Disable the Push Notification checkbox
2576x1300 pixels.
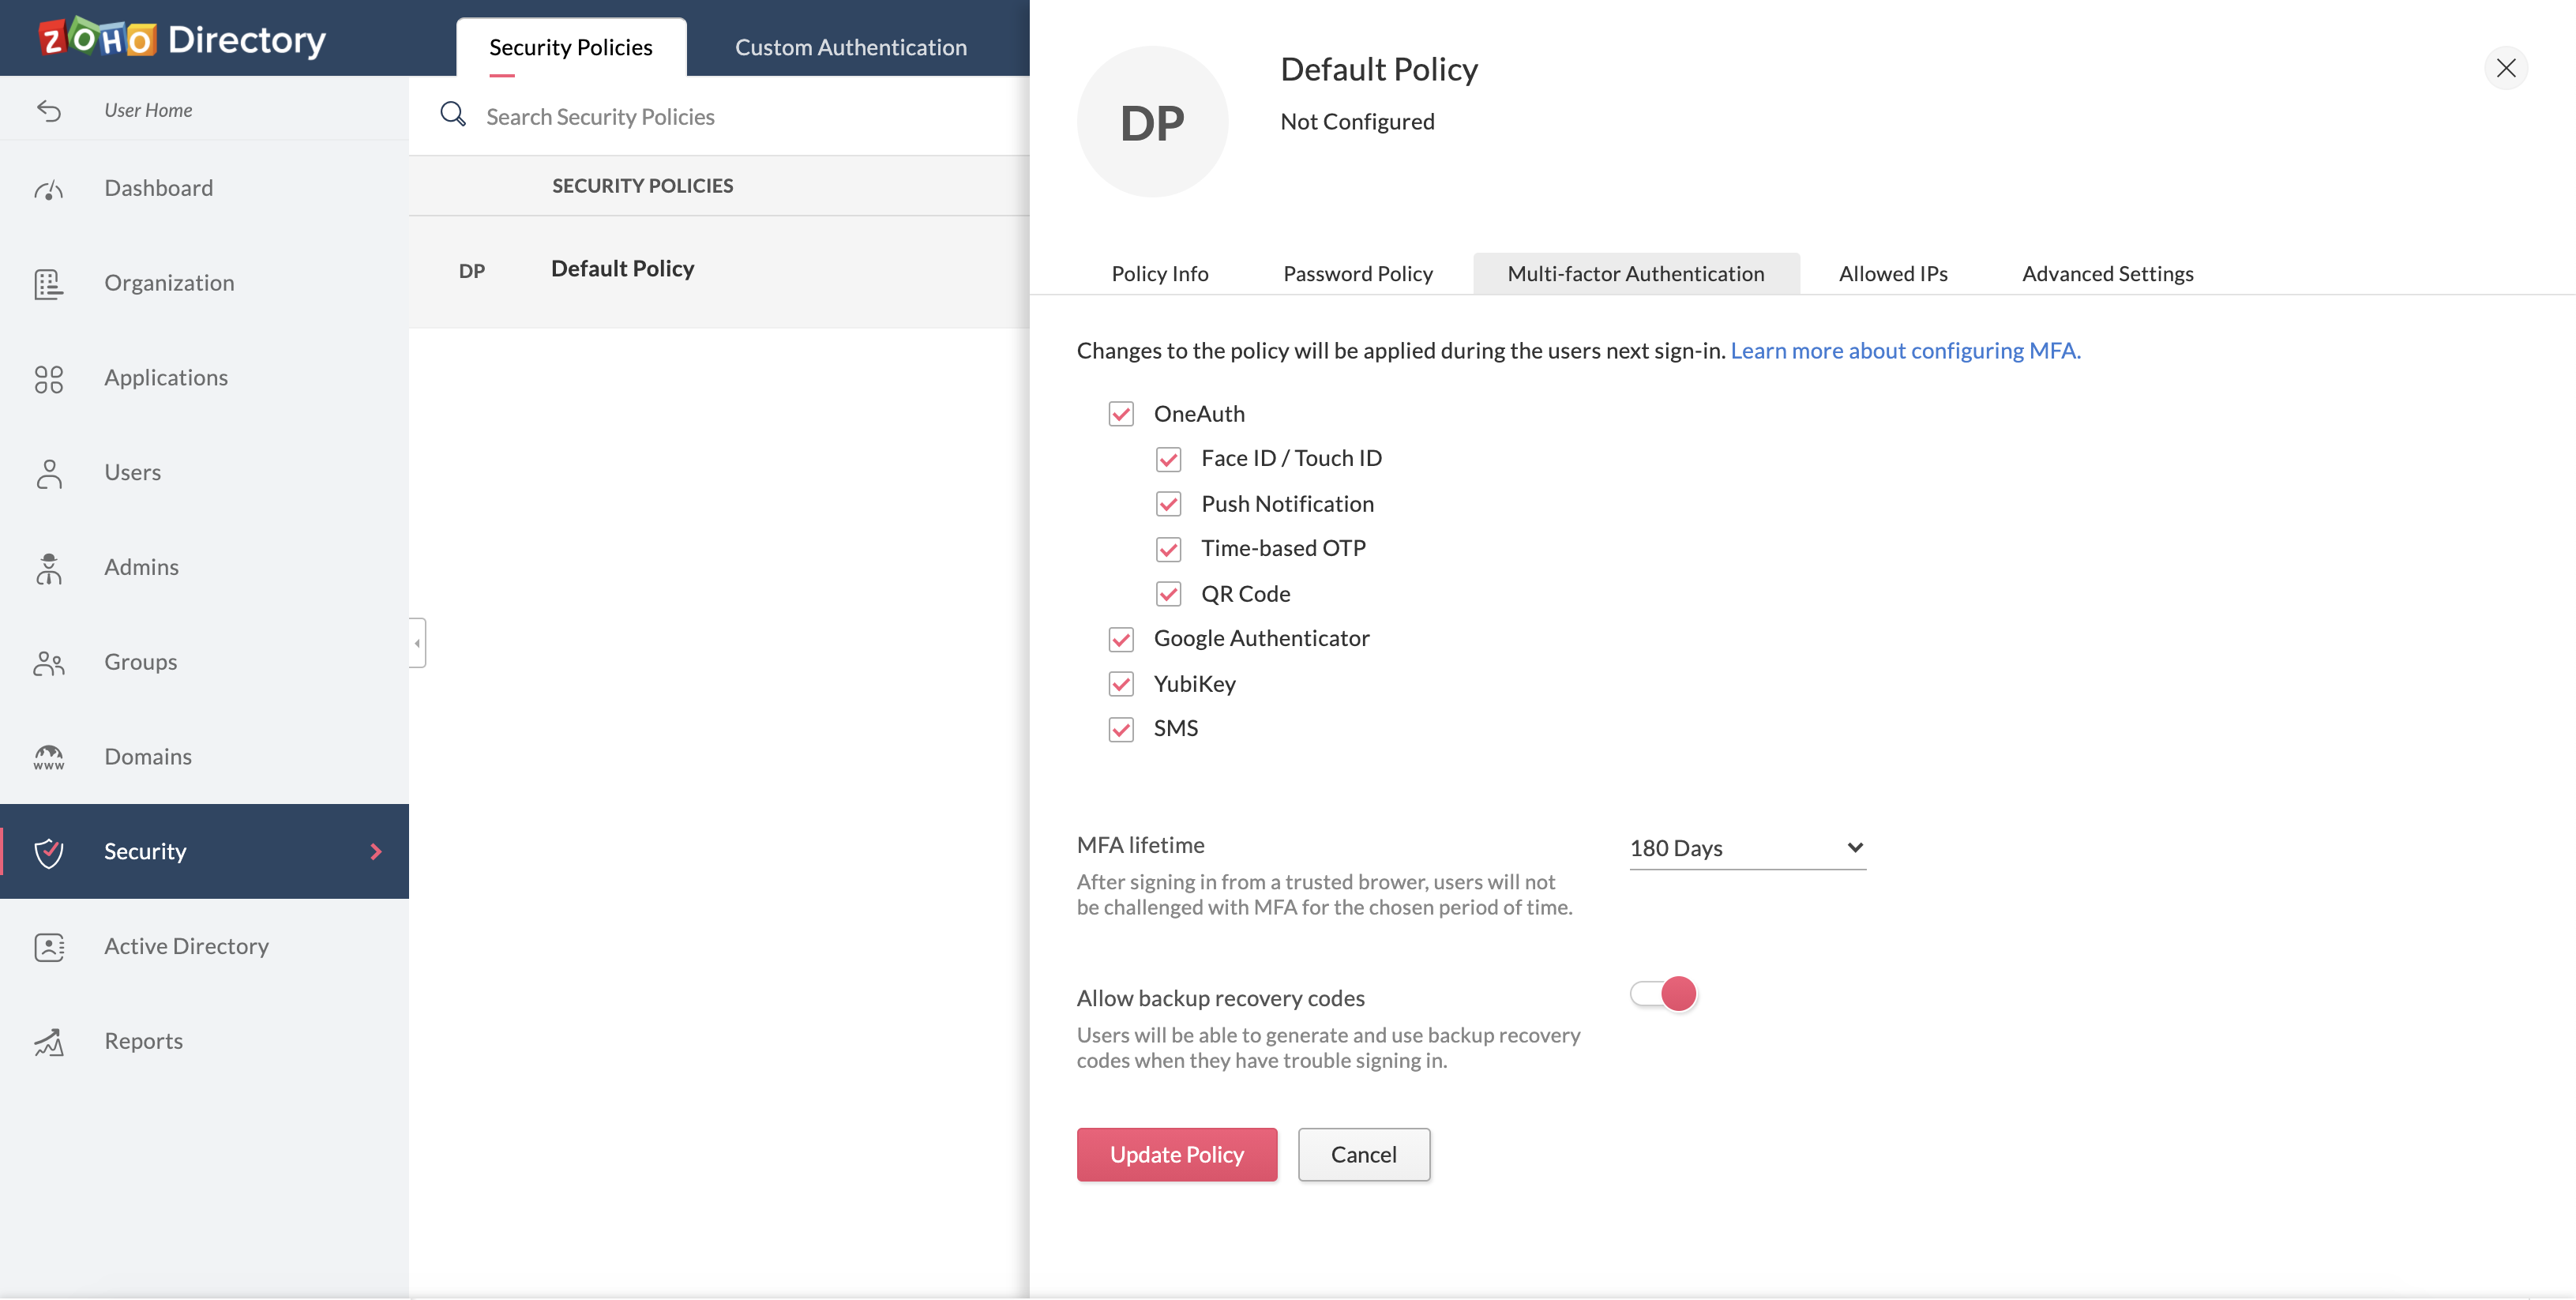[1168, 504]
